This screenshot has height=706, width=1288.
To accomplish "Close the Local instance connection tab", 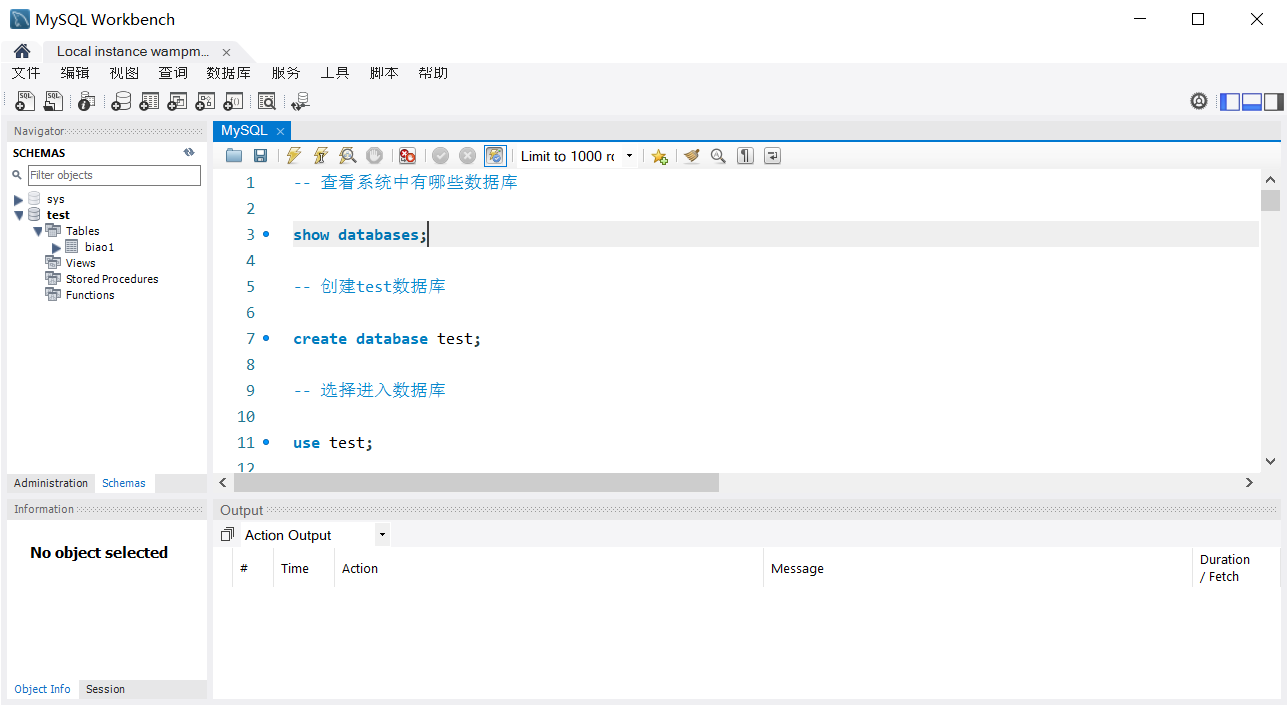I will click(226, 52).
